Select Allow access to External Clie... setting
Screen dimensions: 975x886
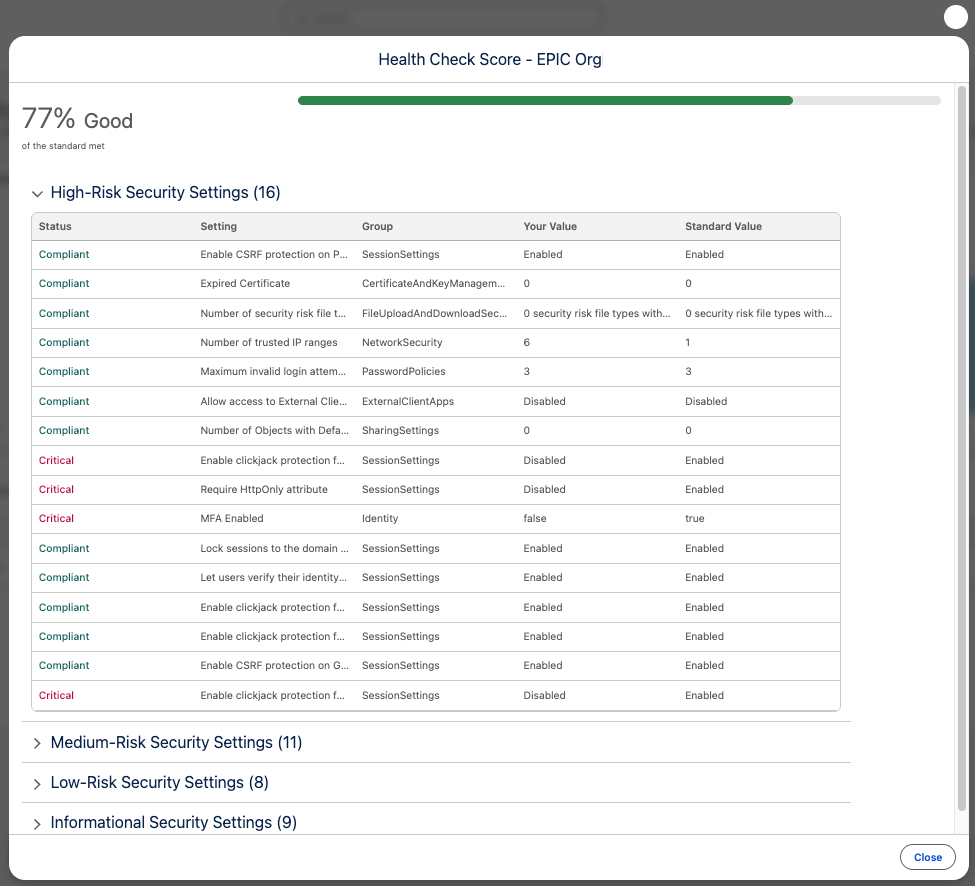tap(274, 401)
